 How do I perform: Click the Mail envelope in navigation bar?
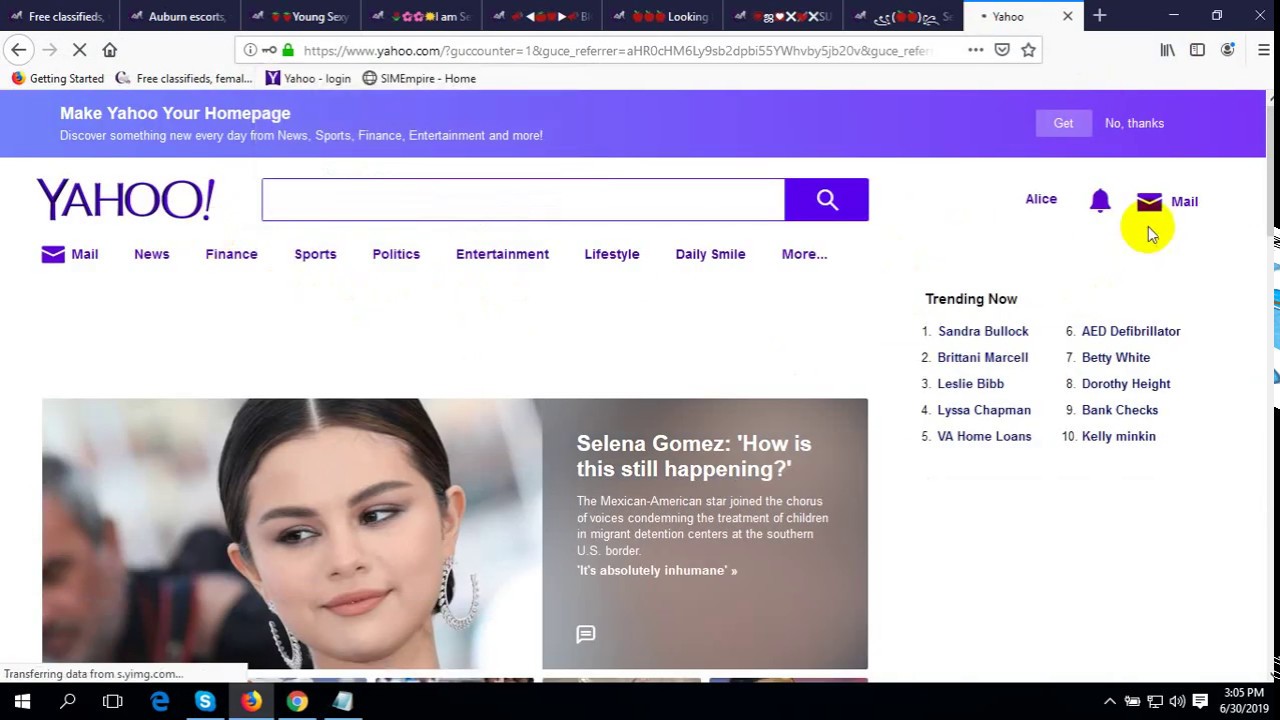(x=53, y=254)
